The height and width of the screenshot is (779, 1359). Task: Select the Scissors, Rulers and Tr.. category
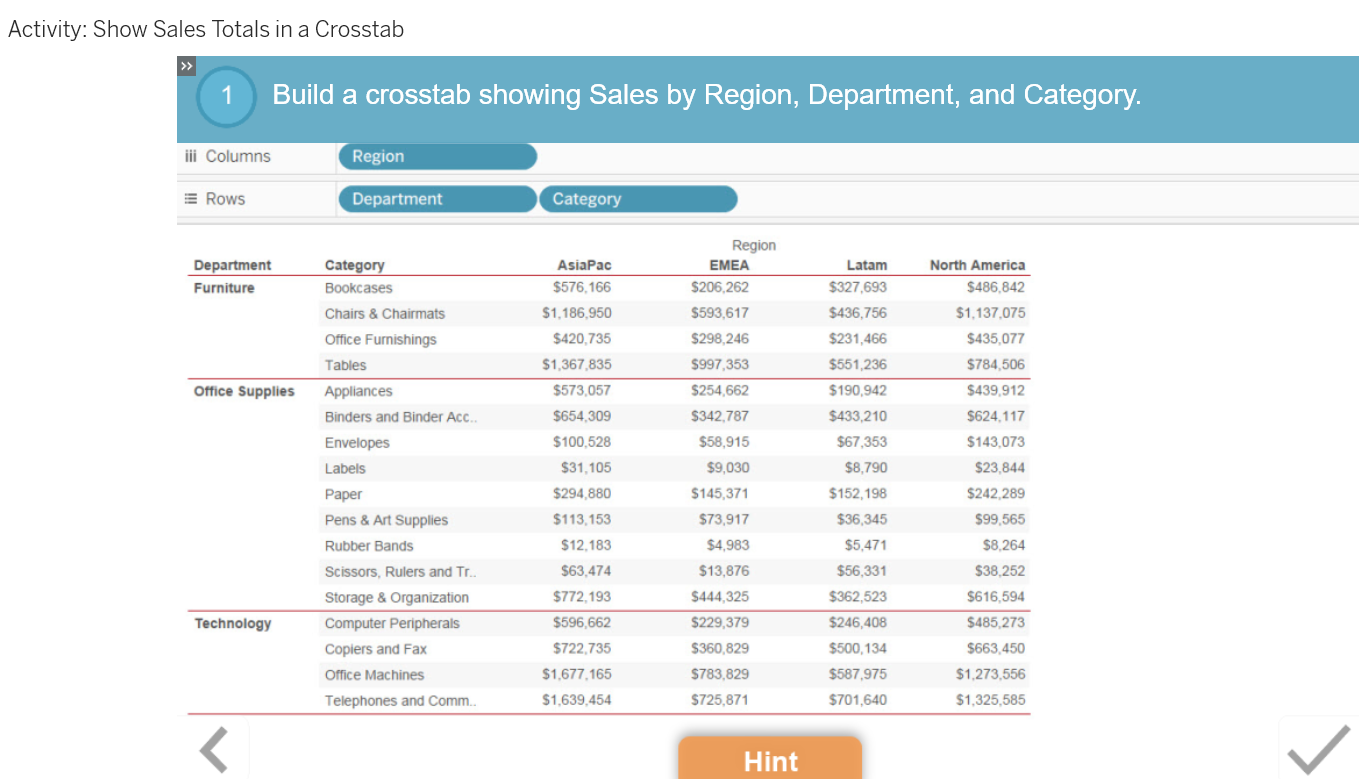(x=400, y=572)
